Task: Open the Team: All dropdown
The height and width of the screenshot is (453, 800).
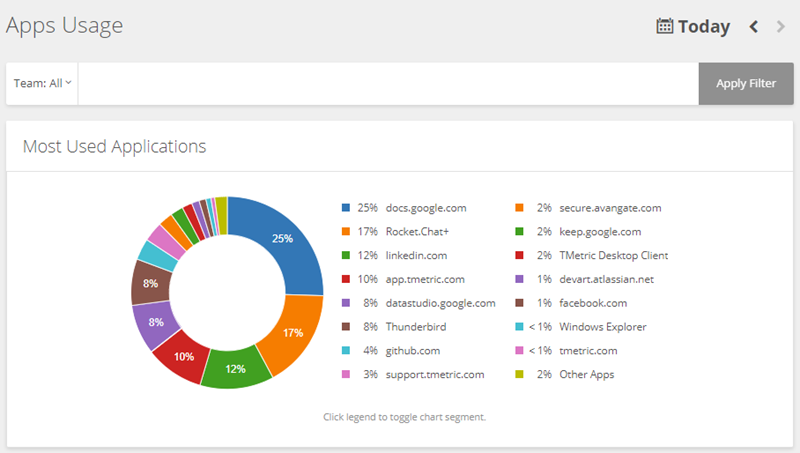Action: coord(42,84)
